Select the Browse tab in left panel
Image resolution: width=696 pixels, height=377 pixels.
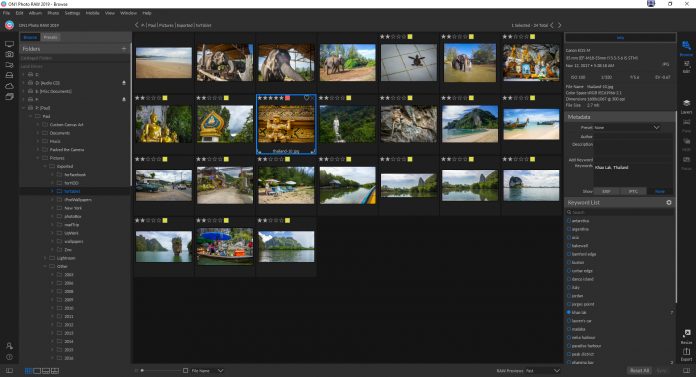click(x=30, y=37)
